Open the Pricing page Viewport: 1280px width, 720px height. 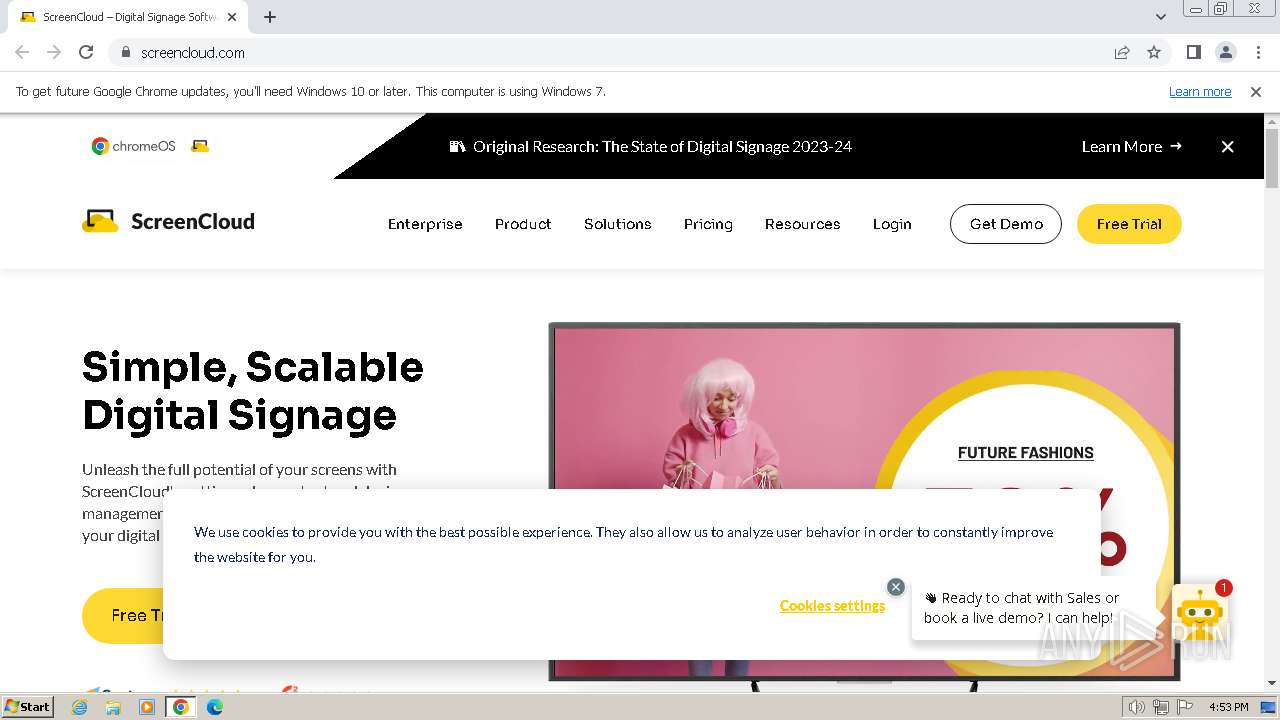pyautogui.click(x=708, y=224)
